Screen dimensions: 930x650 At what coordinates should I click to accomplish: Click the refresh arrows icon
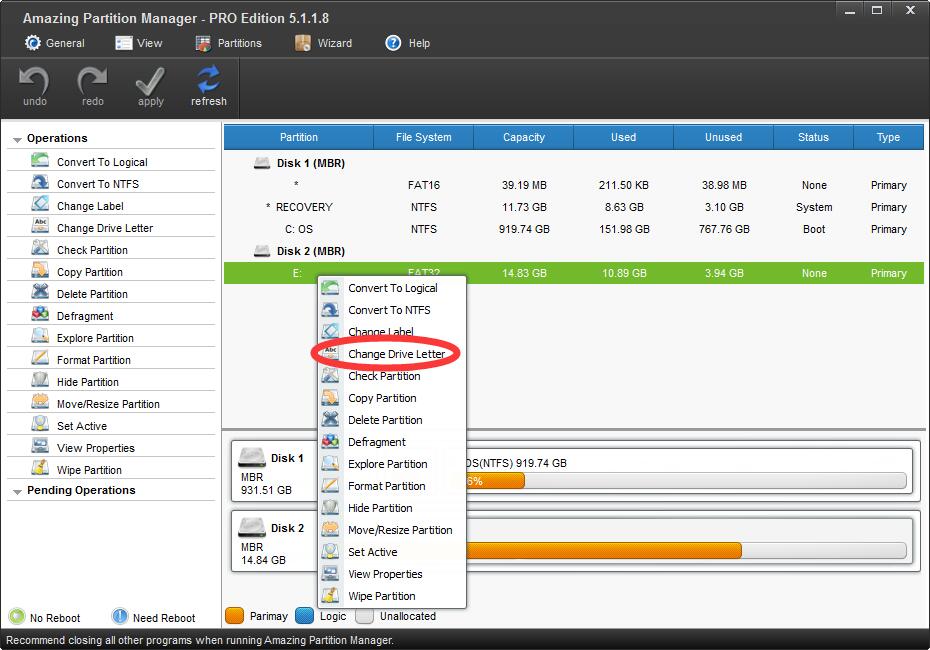[x=209, y=80]
